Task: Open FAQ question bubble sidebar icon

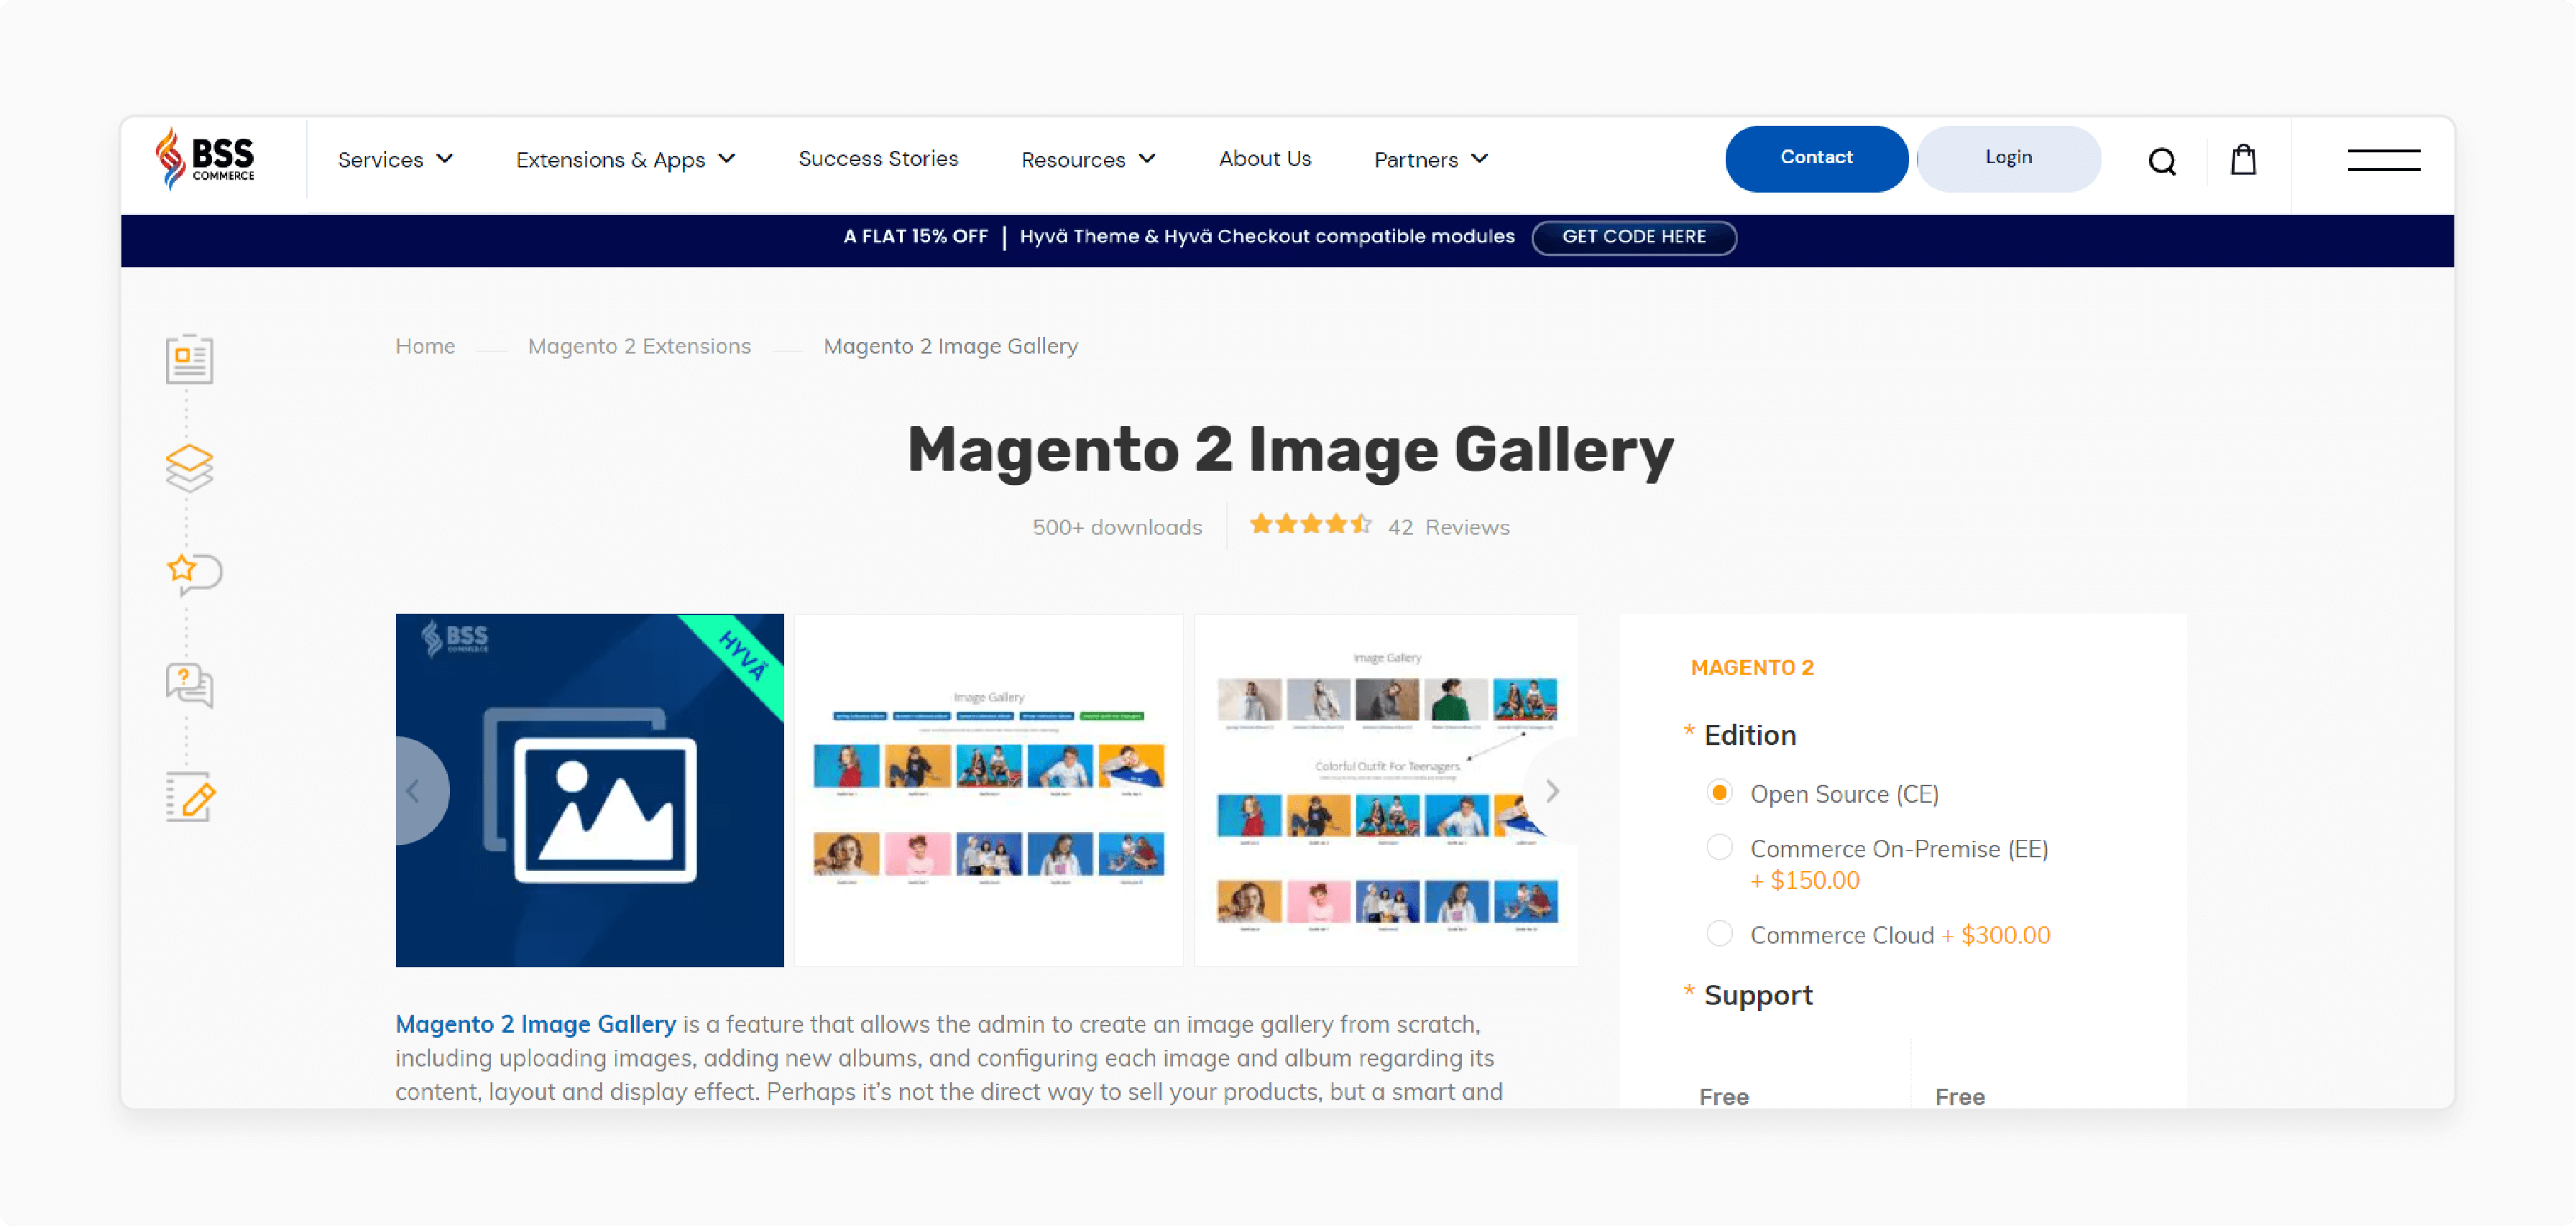Action: (189, 686)
